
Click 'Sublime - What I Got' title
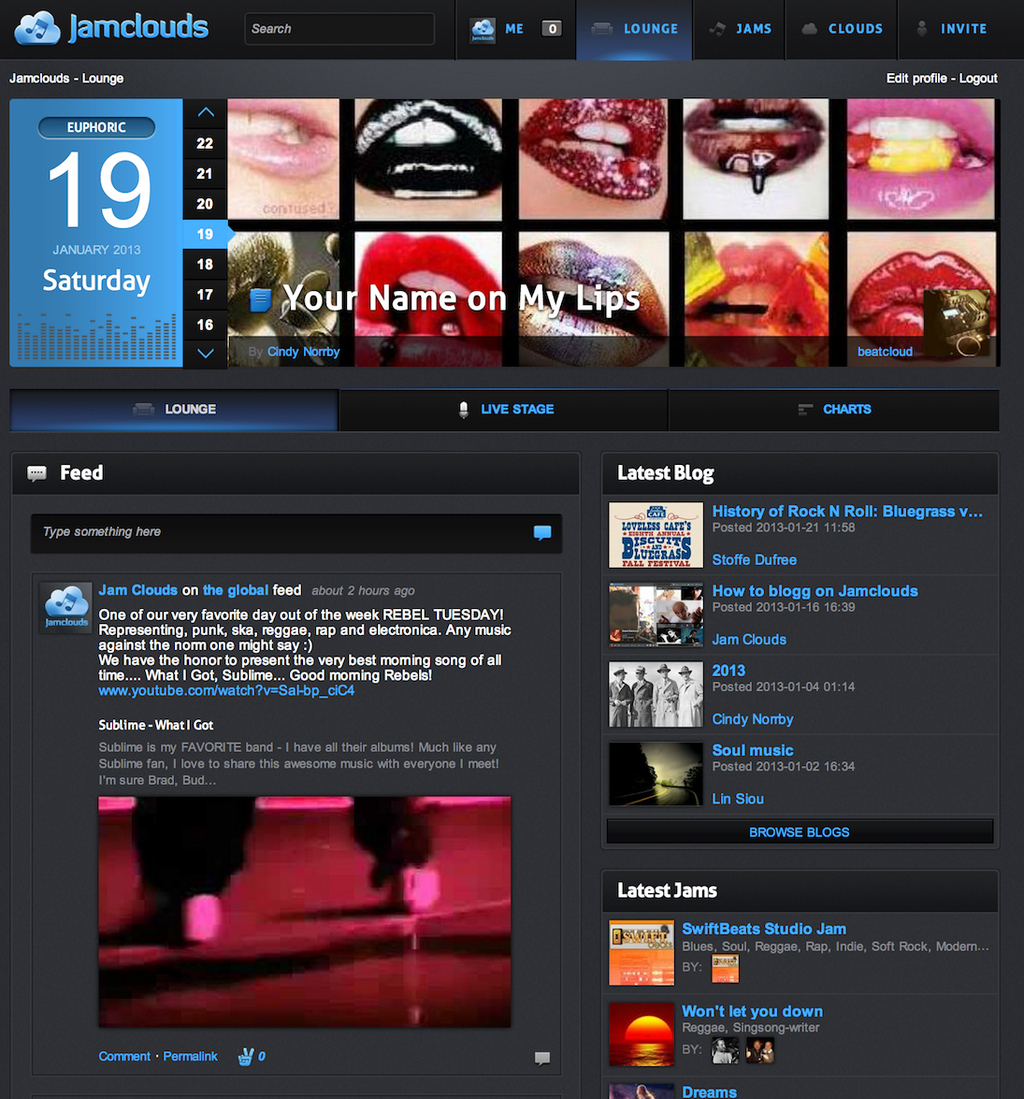click(156, 725)
